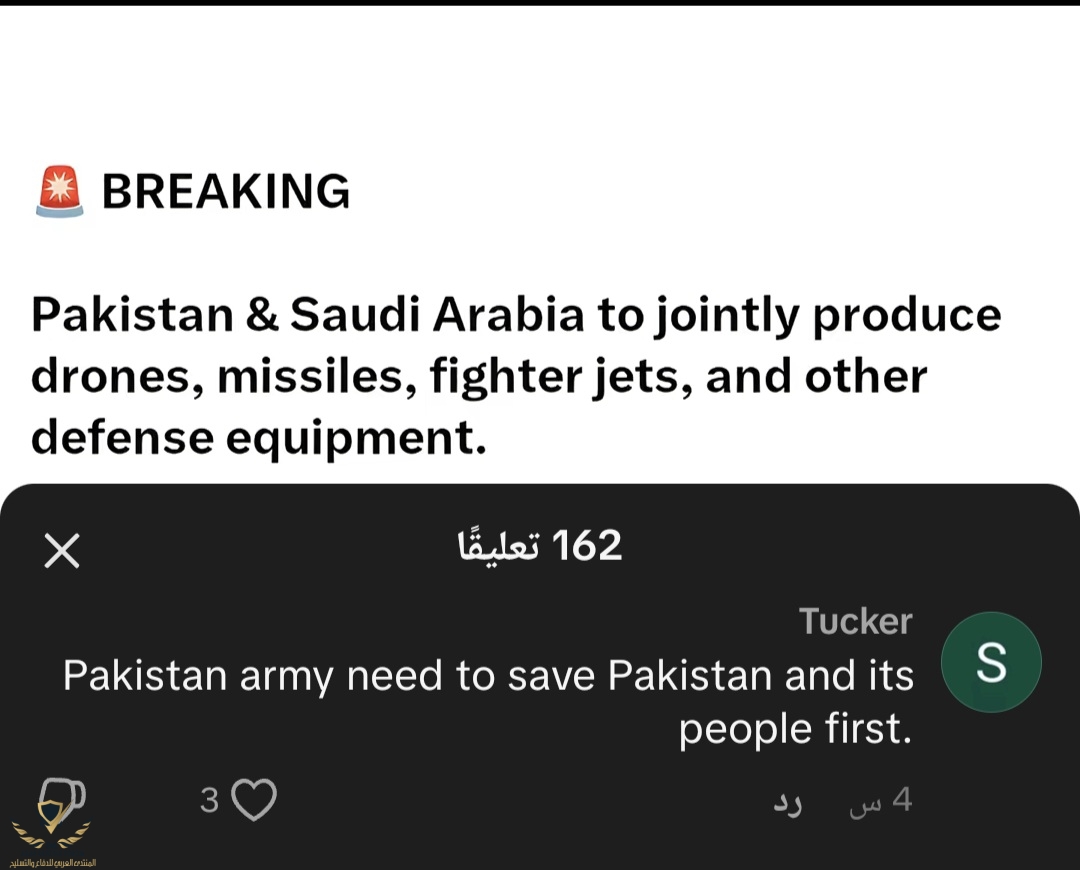Open the Tucker username link

click(x=855, y=621)
